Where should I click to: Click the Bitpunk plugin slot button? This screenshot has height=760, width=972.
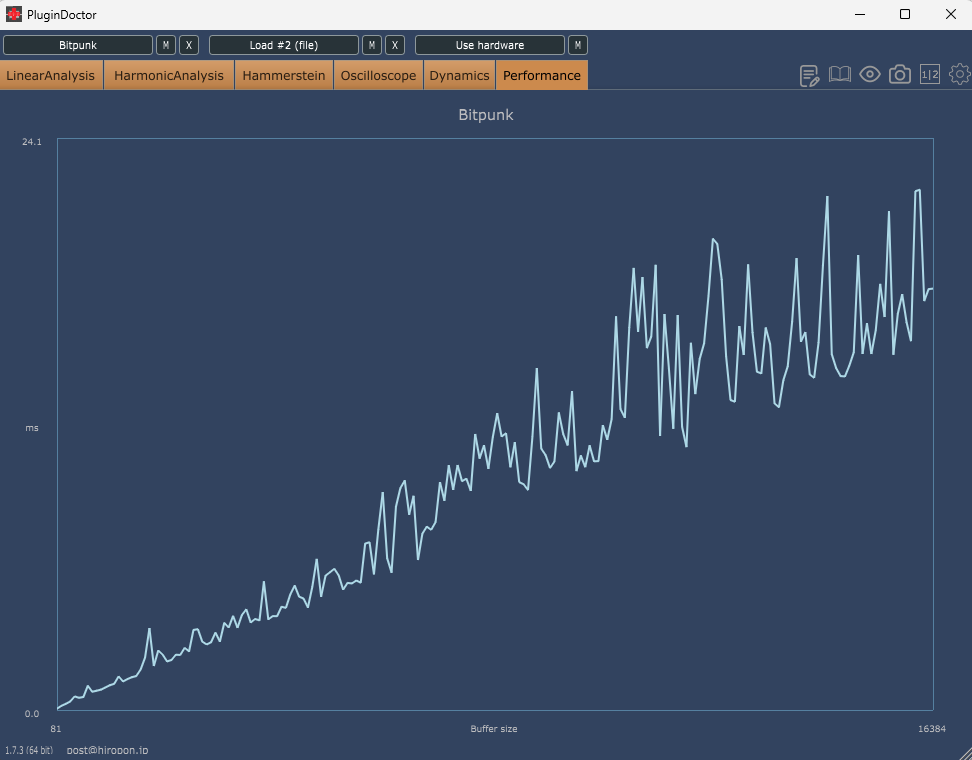(78, 45)
